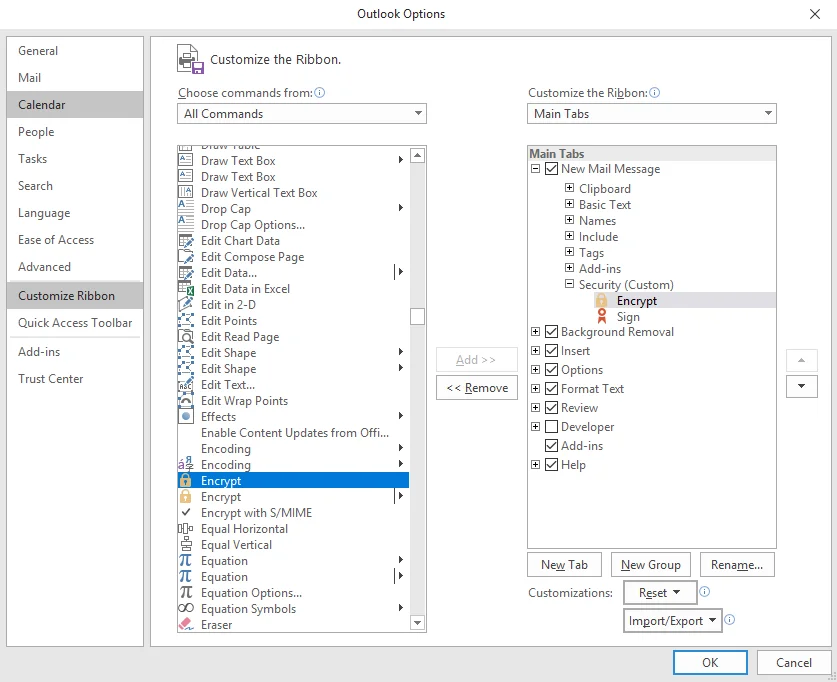Image resolution: width=837 pixels, height=682 pixels.
Task: Switch to Quick Access Toolbar settings
Action: (75, 323)
